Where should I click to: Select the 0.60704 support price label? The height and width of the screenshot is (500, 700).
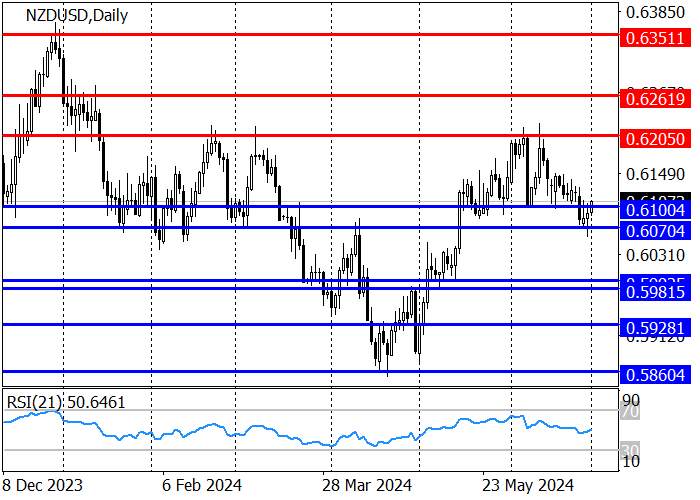click(655, 231)
